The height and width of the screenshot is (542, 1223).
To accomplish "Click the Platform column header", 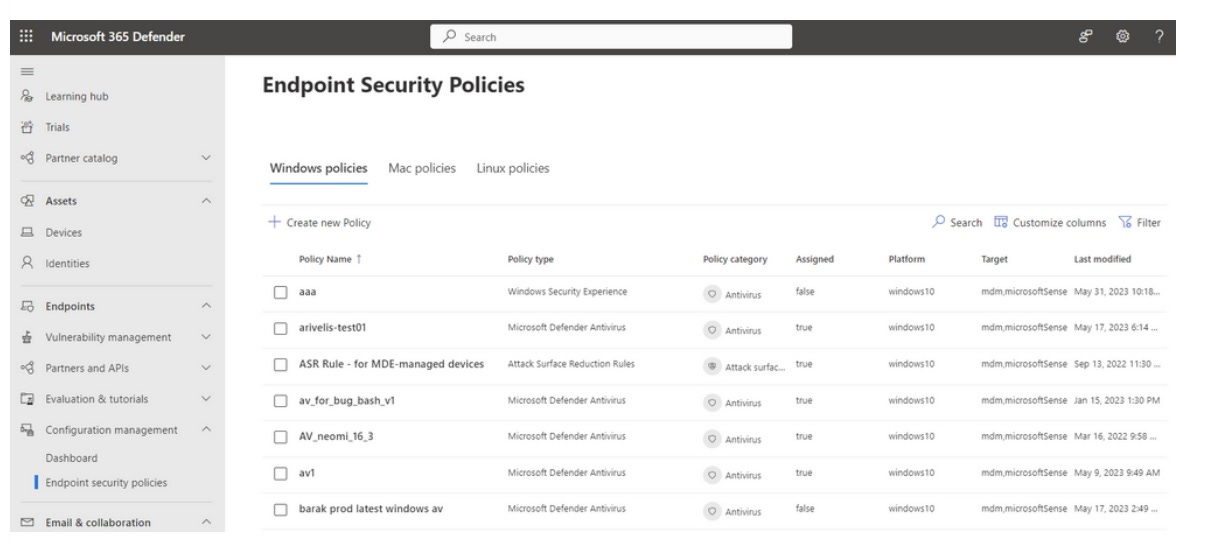I will (x=906, y=260).
